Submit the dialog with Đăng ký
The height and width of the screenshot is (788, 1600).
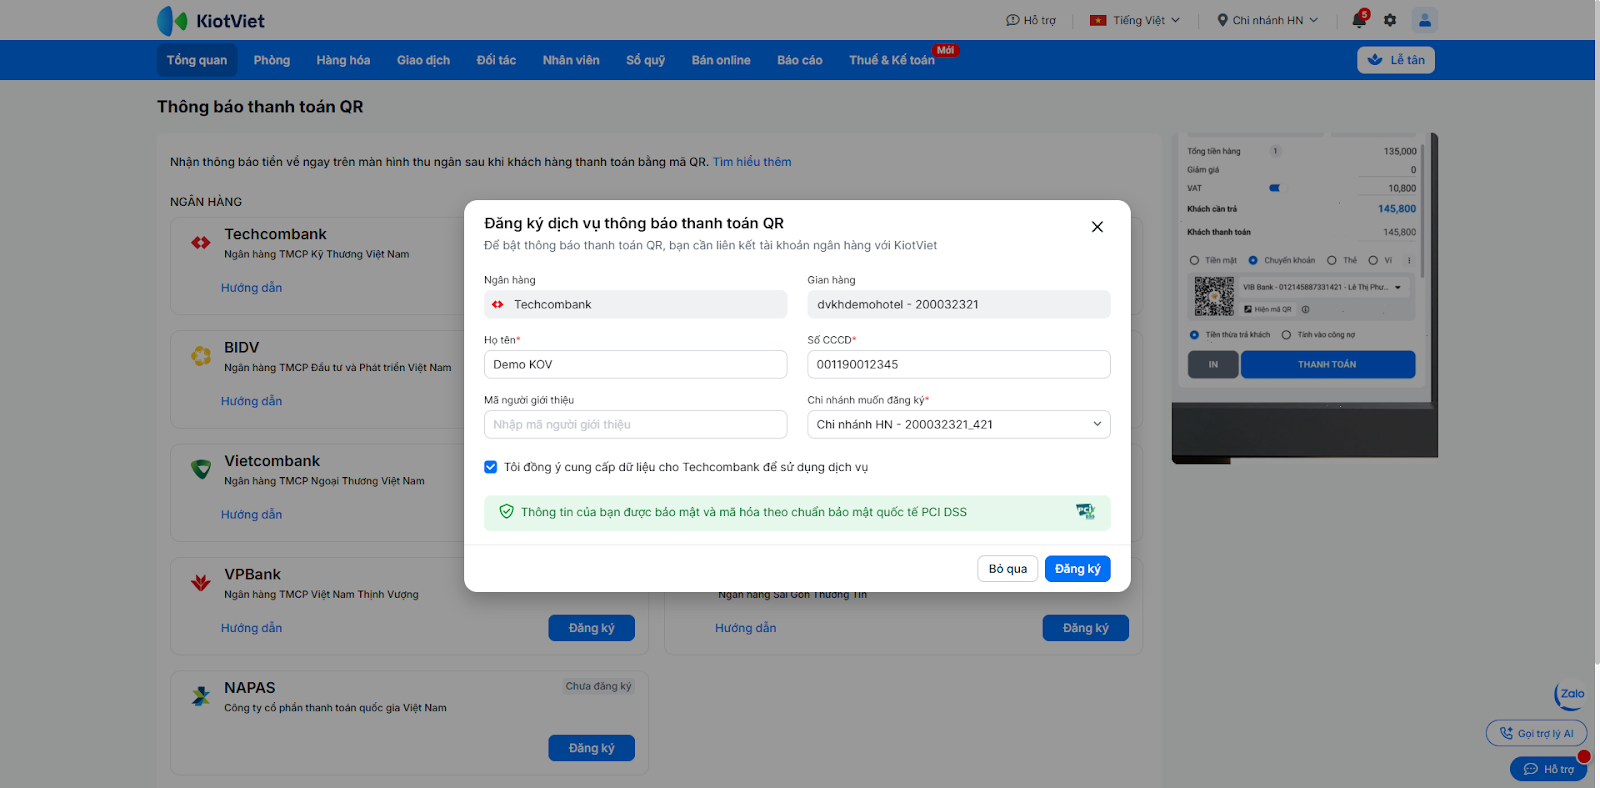coord(1078,569)
